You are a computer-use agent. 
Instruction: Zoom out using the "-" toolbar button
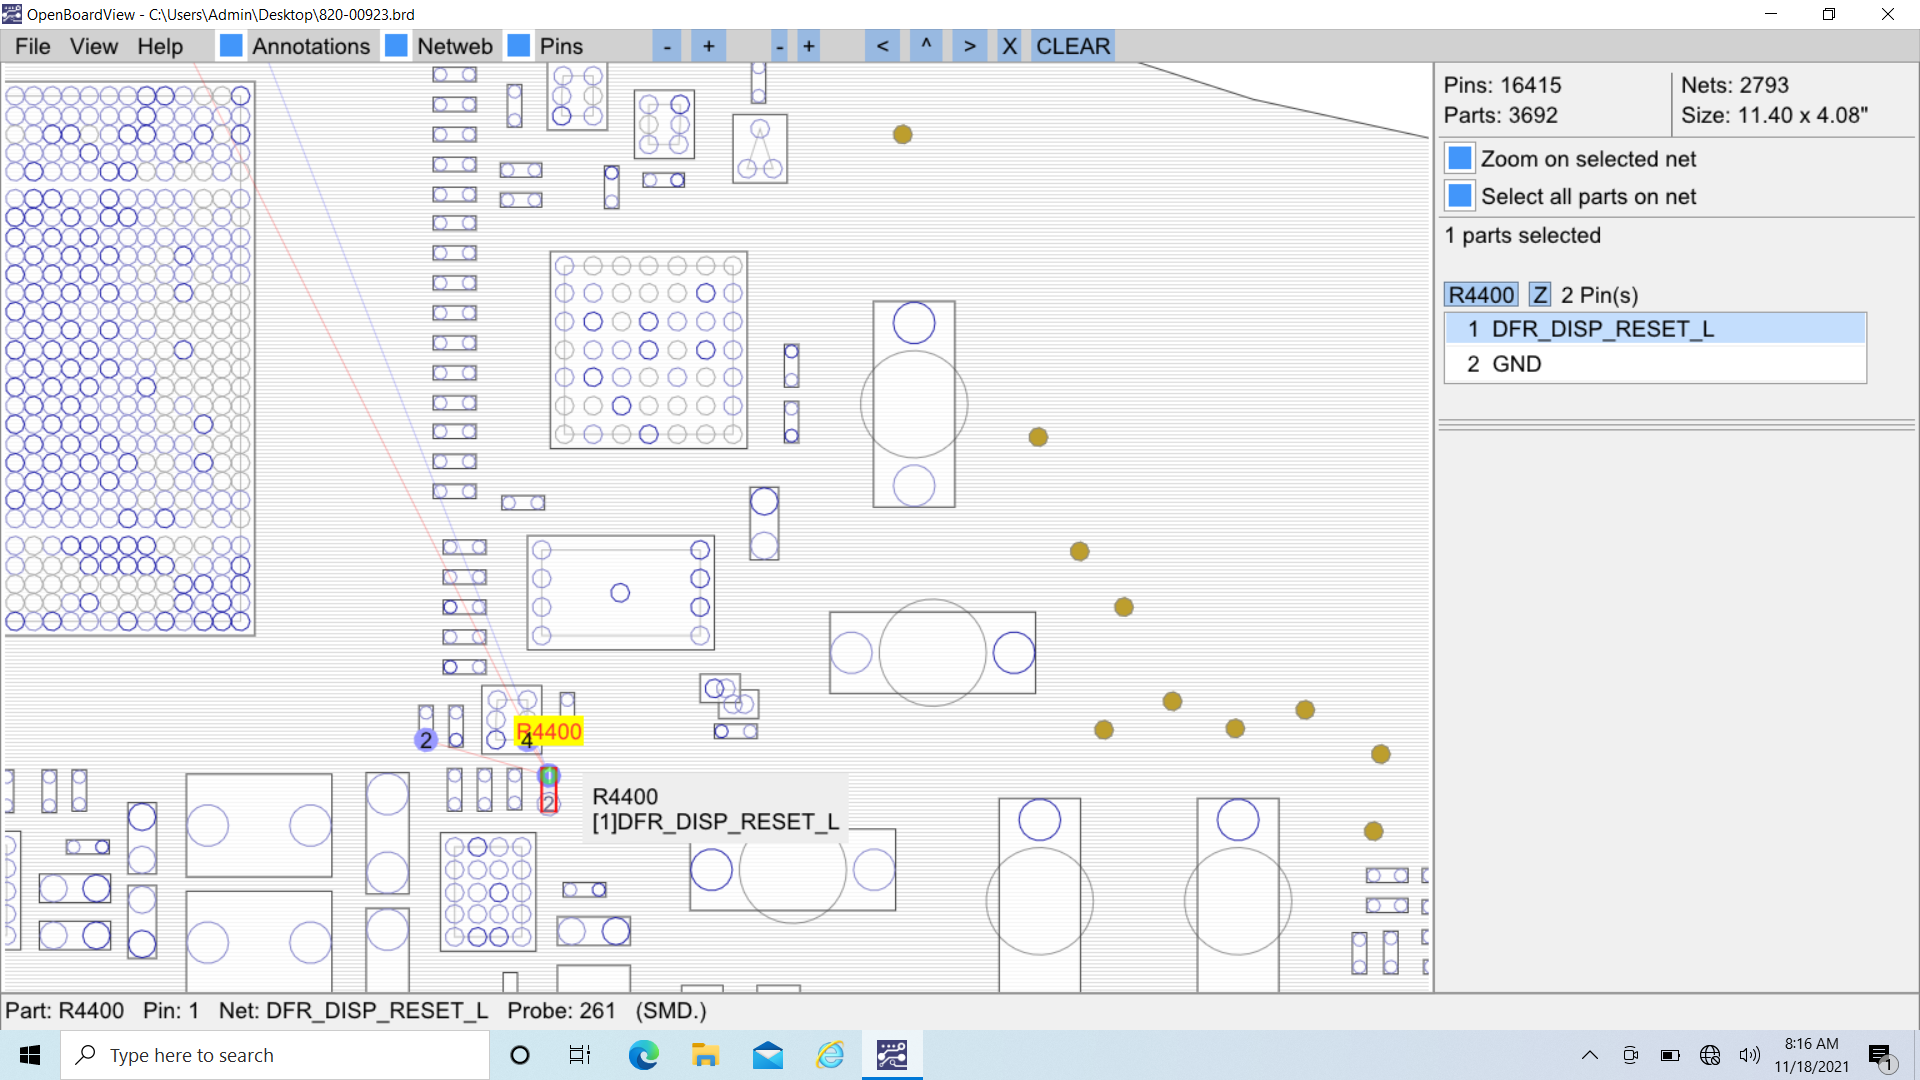click(667, 46)
